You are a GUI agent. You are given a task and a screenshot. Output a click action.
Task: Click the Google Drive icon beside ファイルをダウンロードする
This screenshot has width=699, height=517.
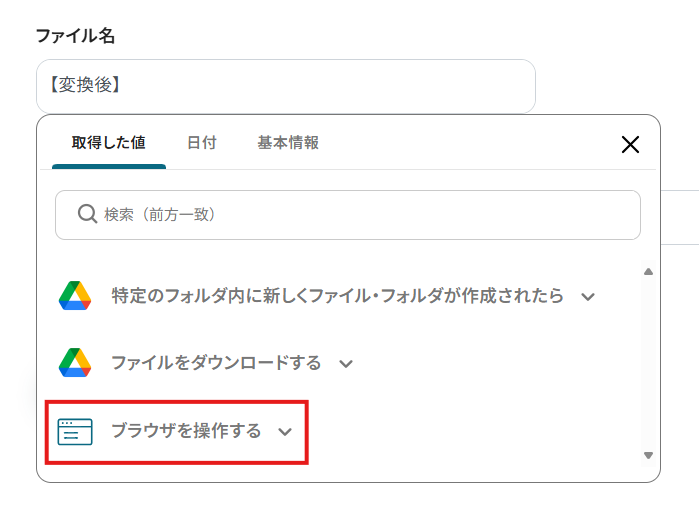click(75, 363)
